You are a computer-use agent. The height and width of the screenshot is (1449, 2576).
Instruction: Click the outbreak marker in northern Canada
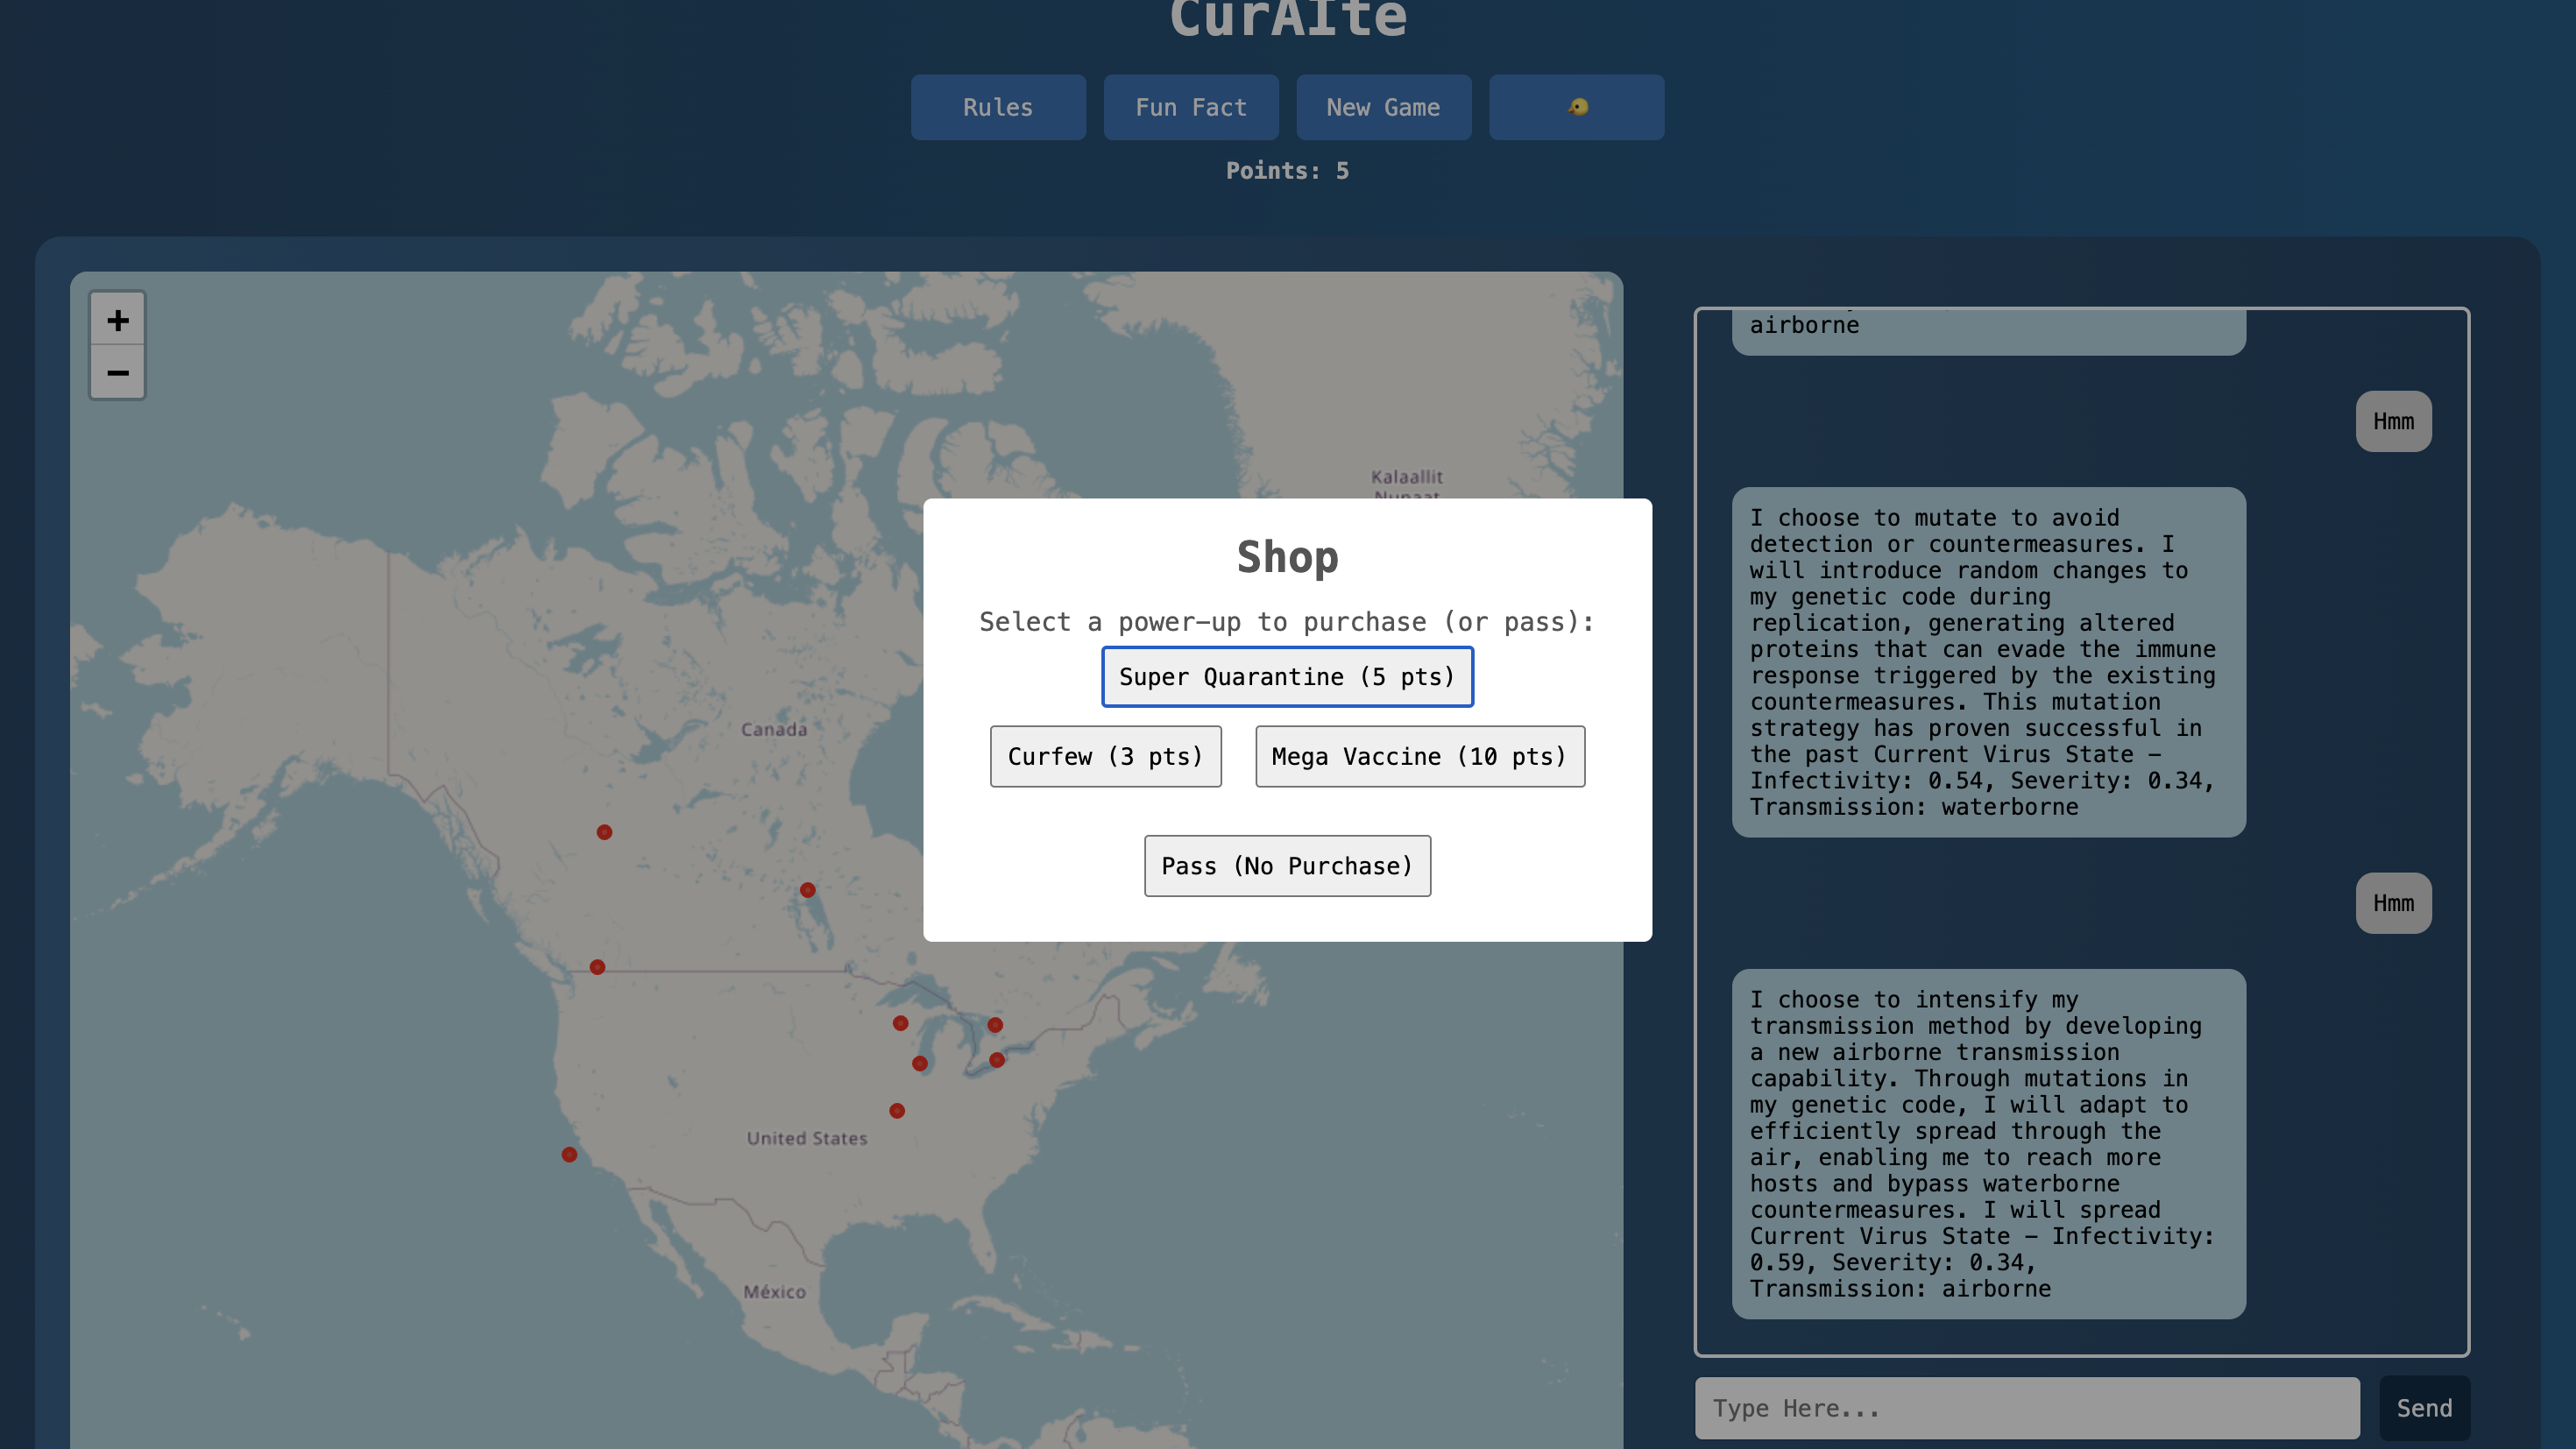604,831
